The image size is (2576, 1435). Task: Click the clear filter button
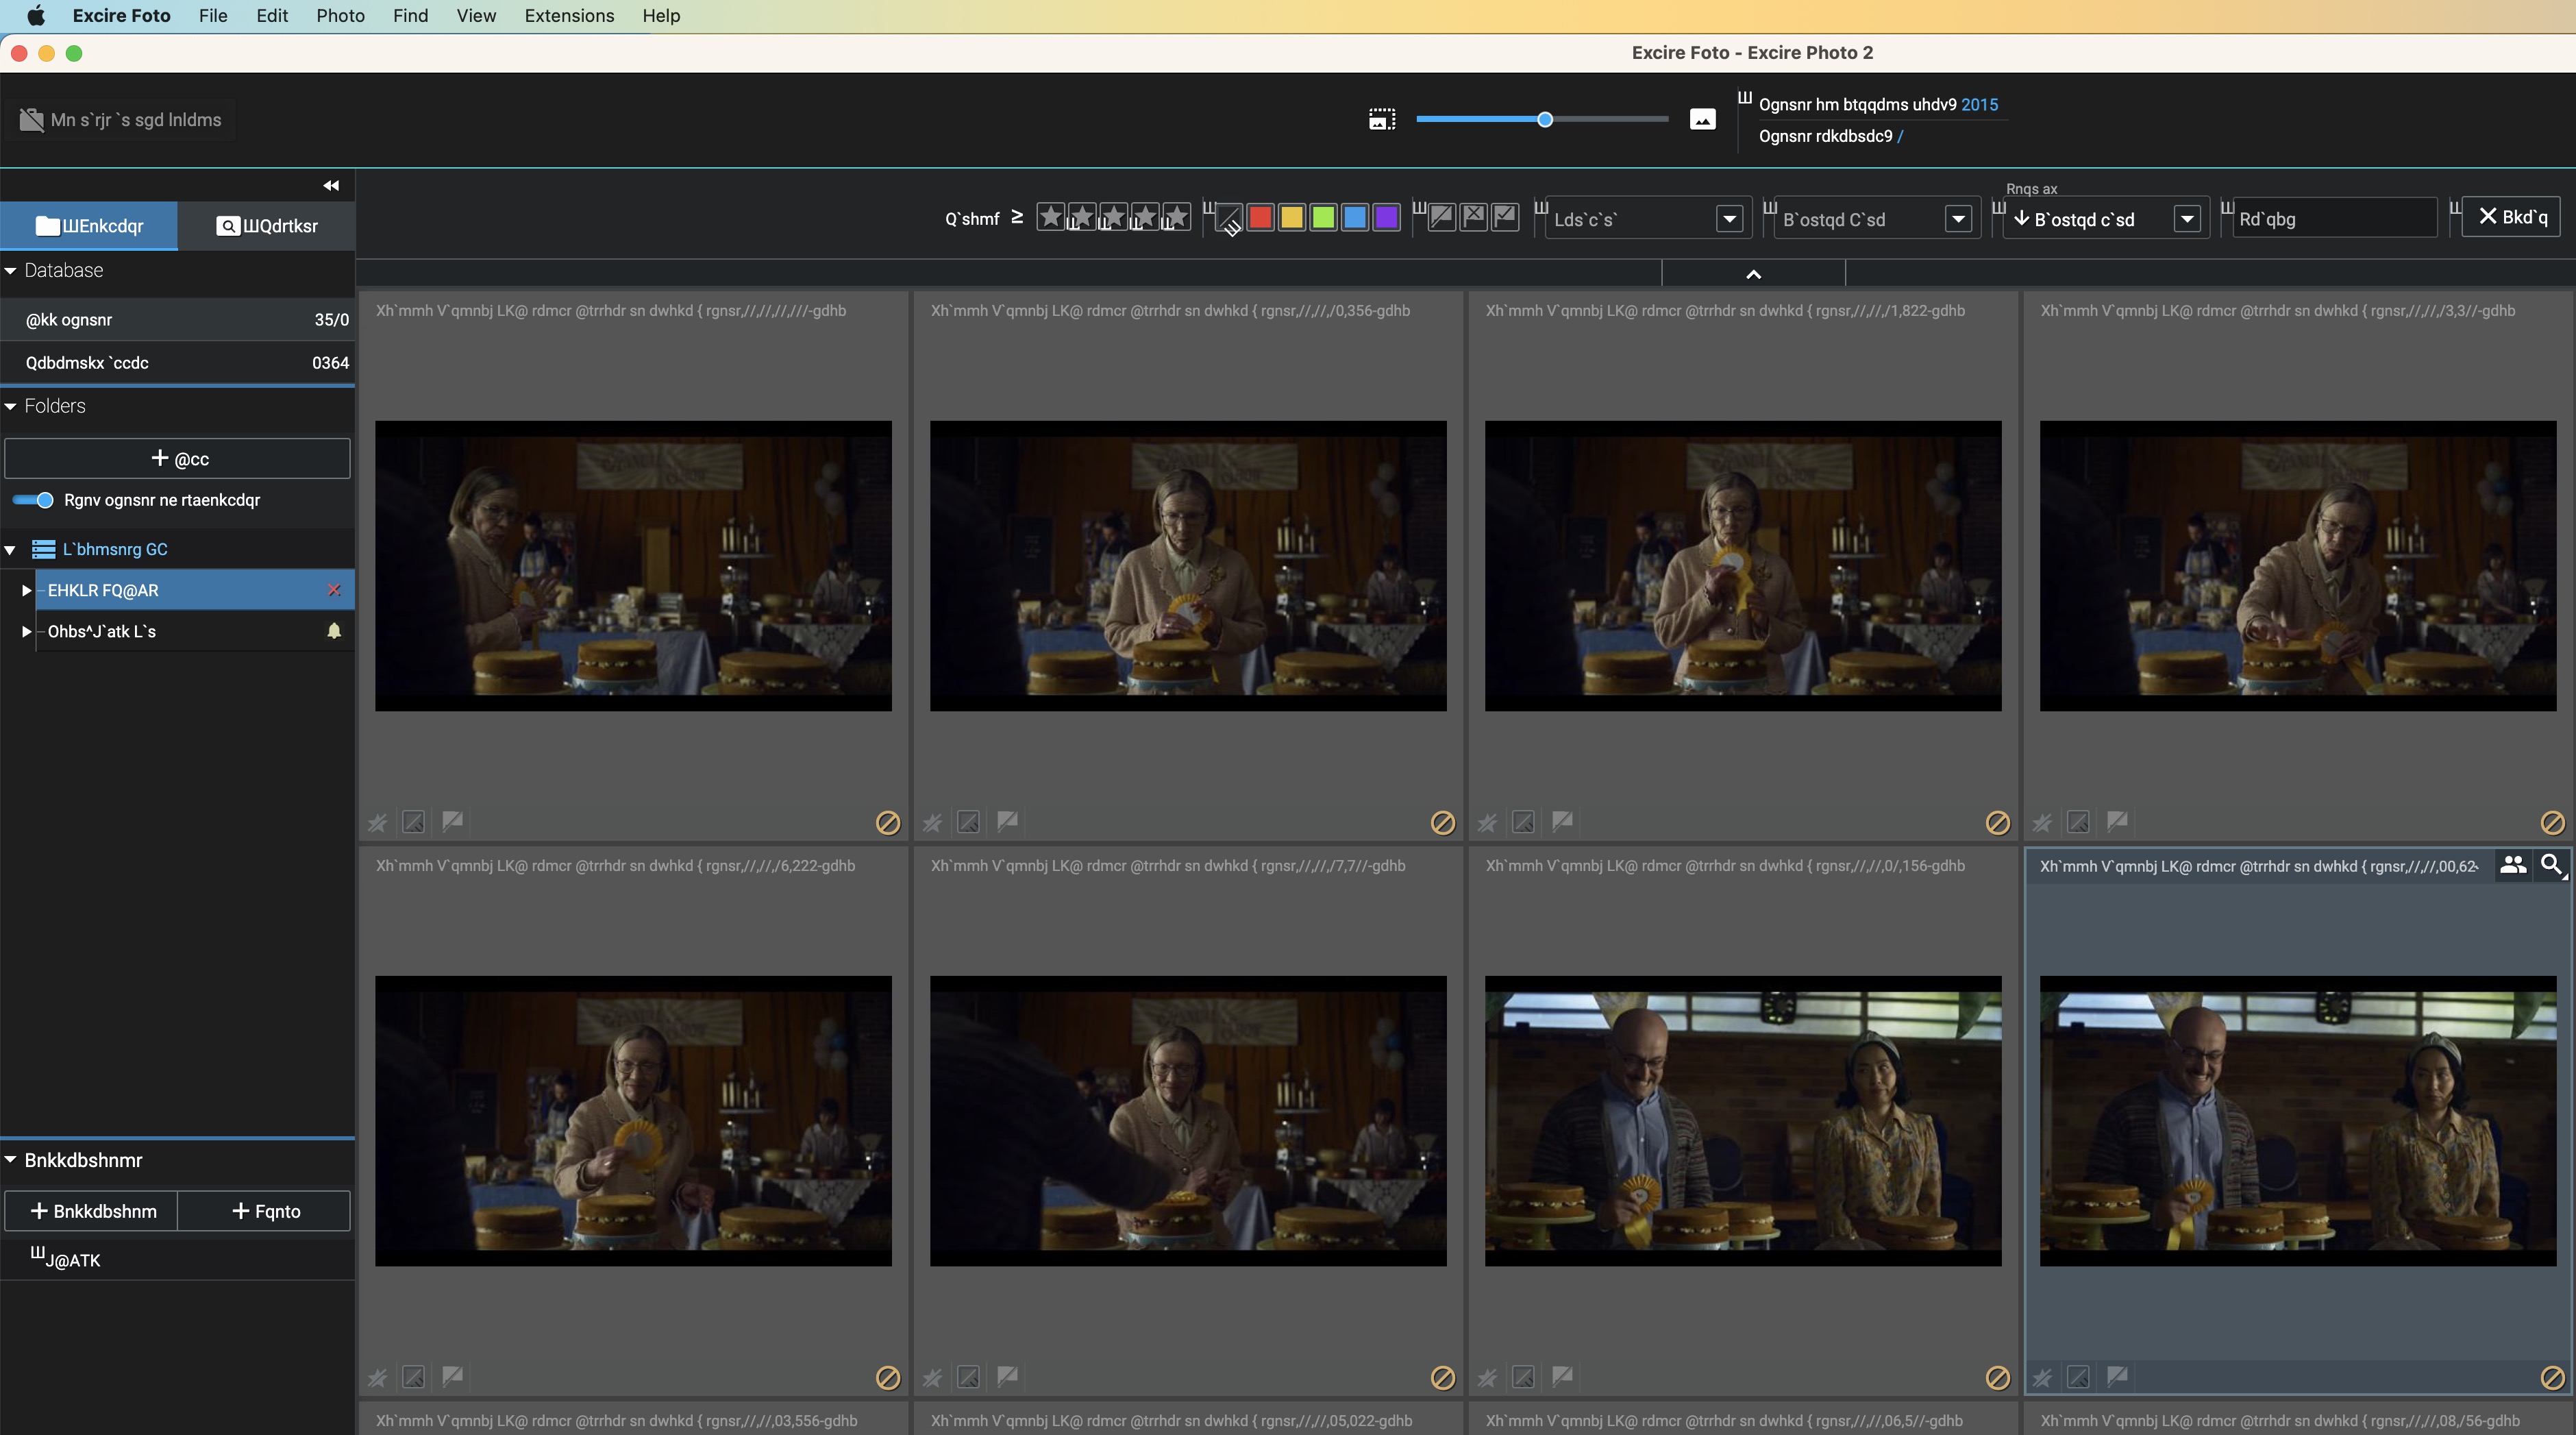coord(2511,217)
